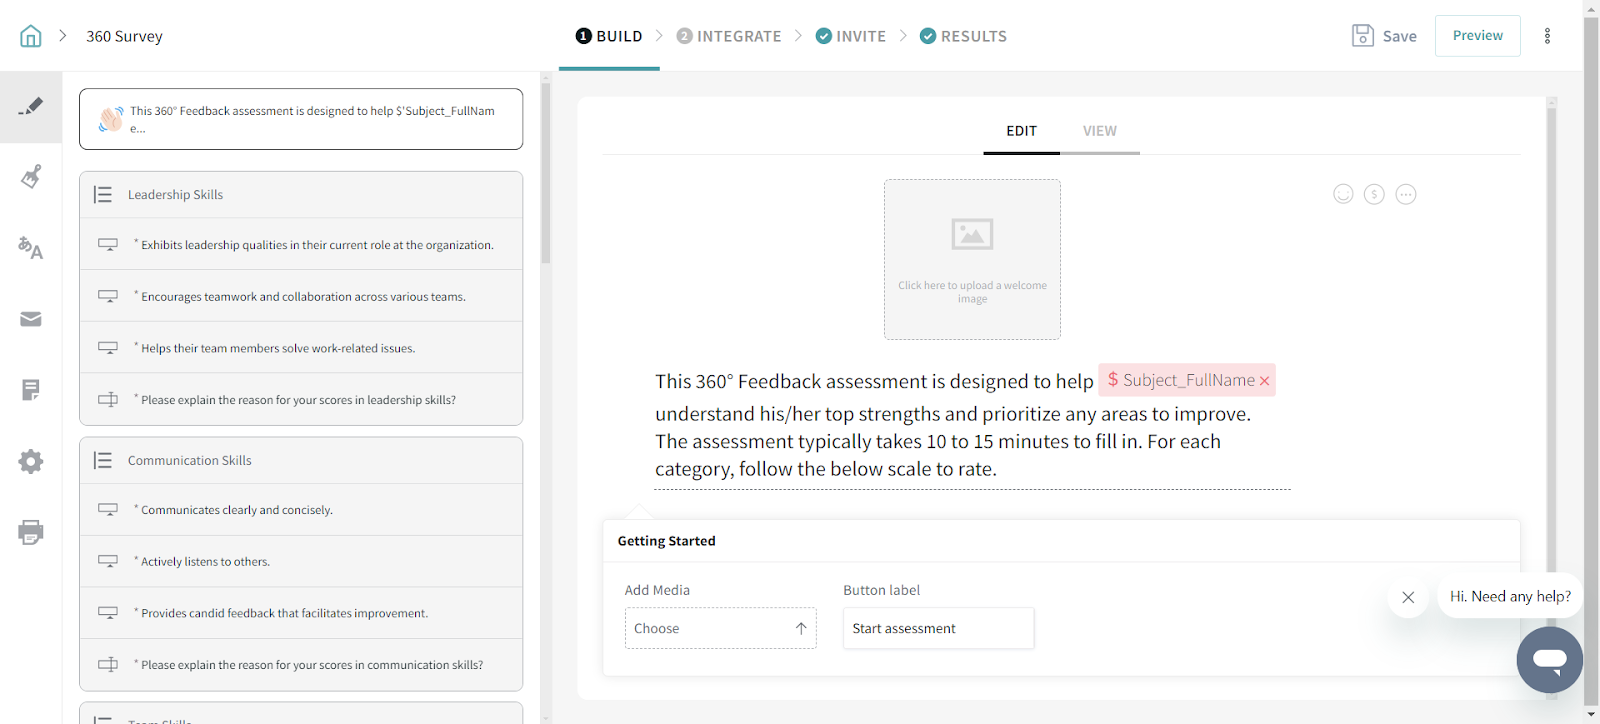Remove the Subject_FullName variable tag
Screen dimensions: 1600x724
coord(1265,381)
